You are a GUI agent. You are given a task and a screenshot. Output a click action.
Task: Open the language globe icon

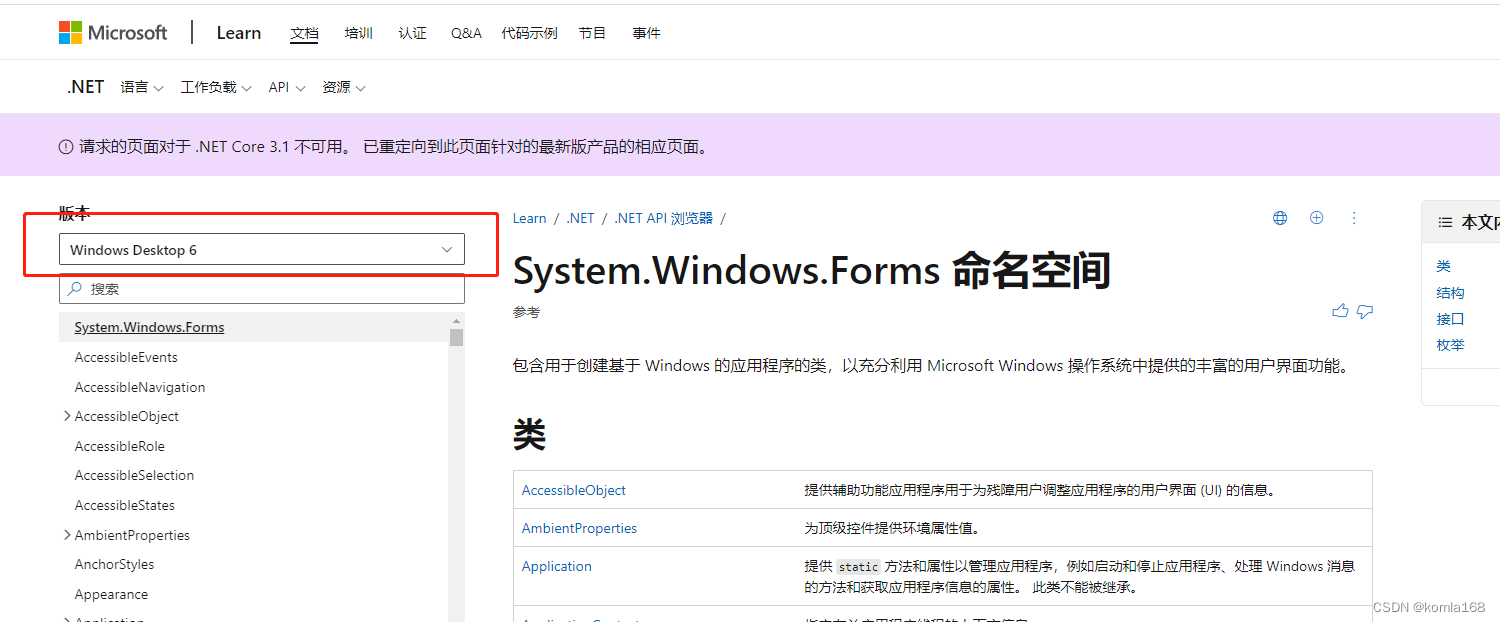coord(1280,218)
